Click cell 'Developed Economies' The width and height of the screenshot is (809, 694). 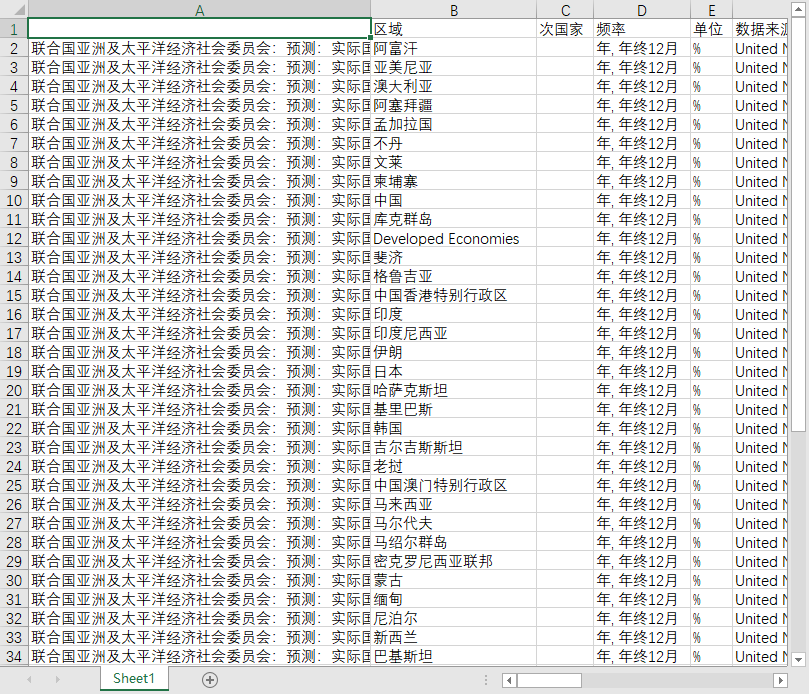coord(454,238)
